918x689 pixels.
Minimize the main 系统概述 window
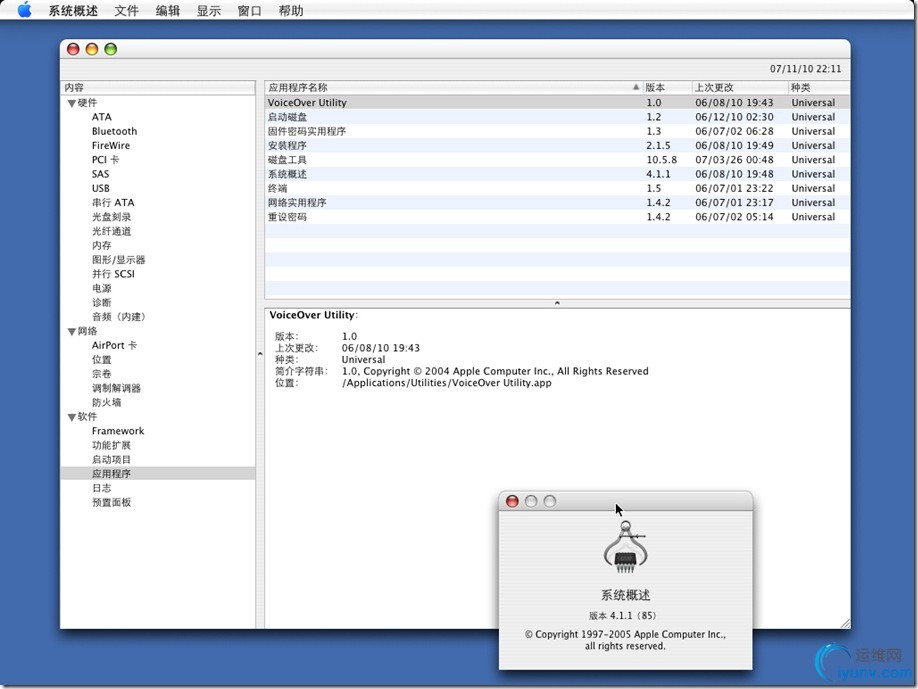pos(92,49)
